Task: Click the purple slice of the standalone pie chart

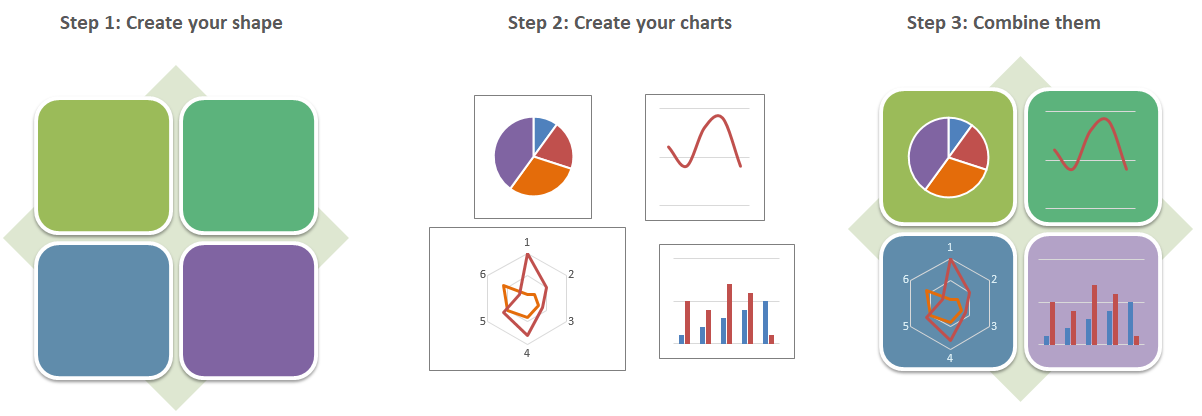Action: pyautogui.click(x=511, y=151)
